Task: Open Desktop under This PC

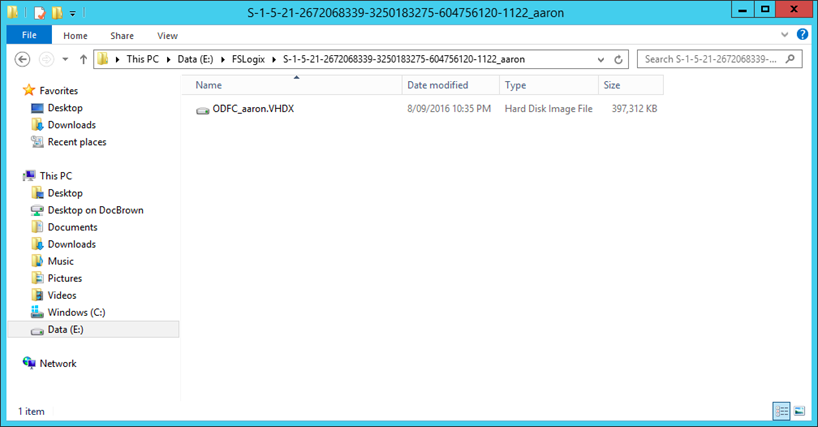Action: coord(65,193)
